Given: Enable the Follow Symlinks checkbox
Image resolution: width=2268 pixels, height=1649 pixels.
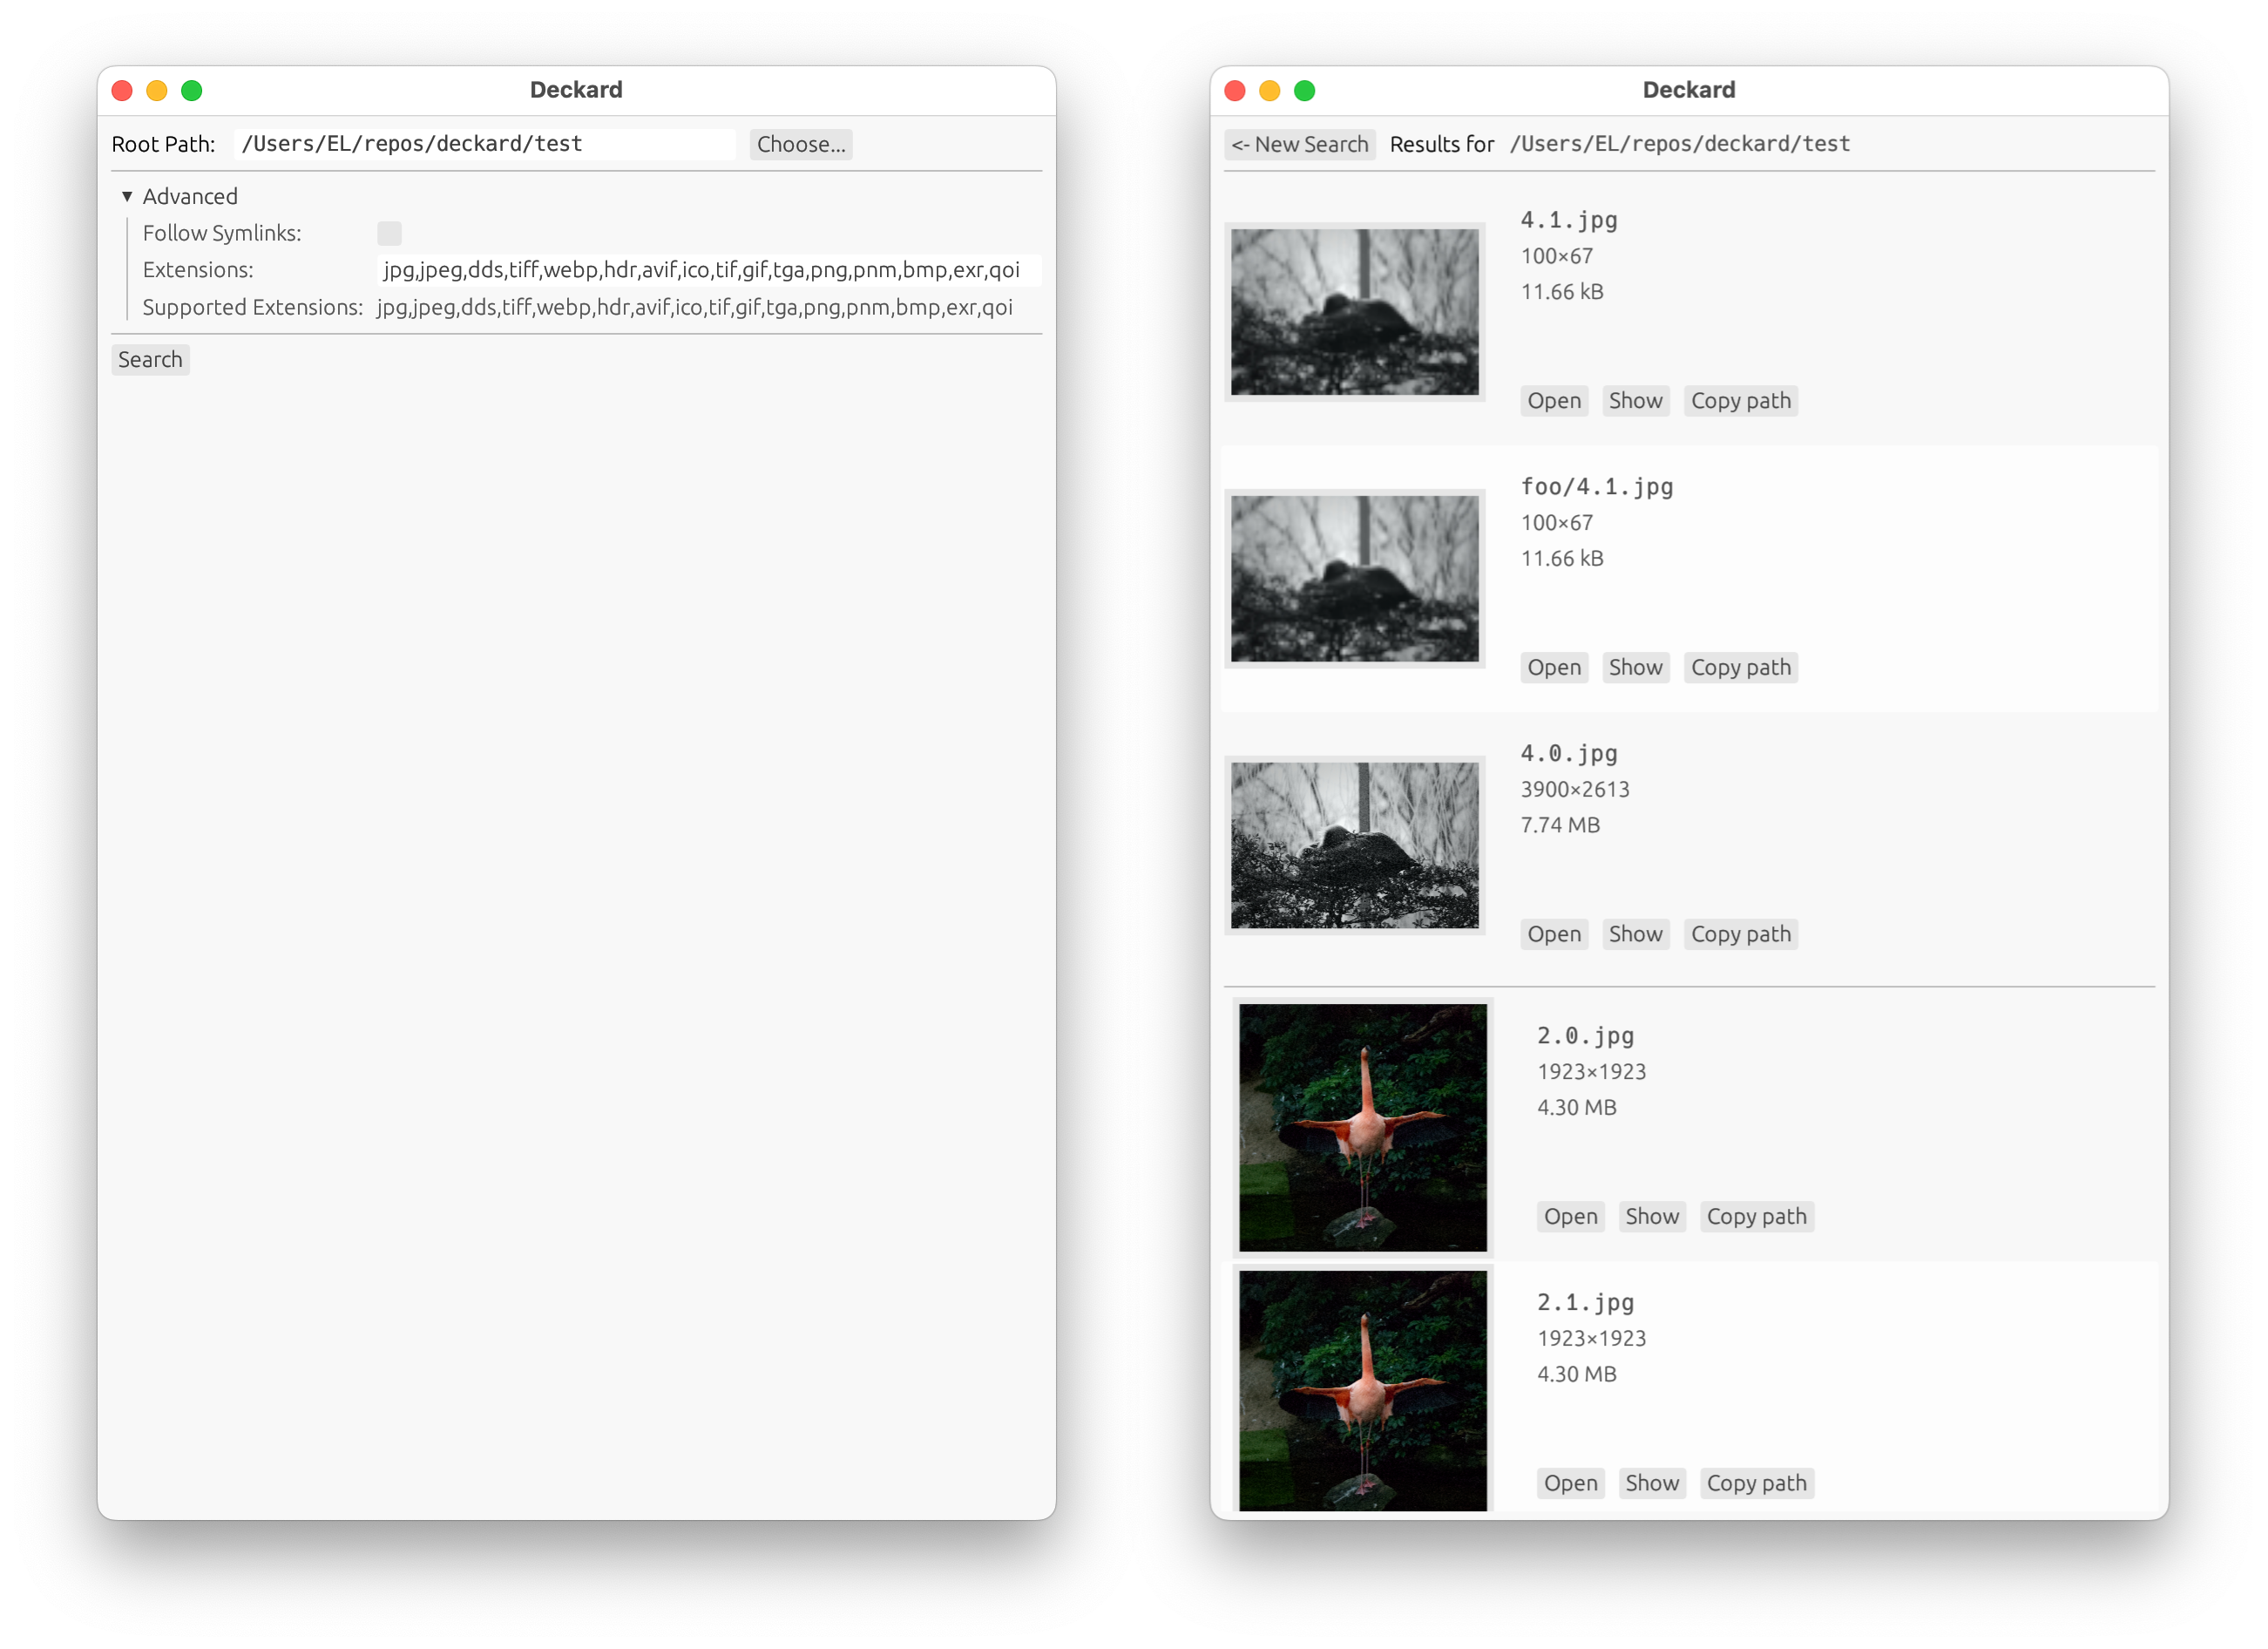Looking at the screenshot, I should (389, 233).
